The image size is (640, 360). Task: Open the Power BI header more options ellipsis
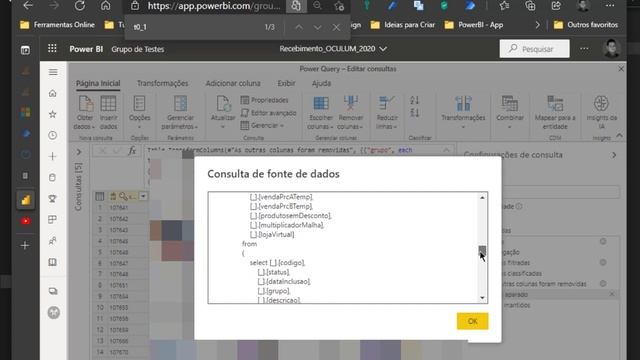pyautogui.click(x=584, y=49)
